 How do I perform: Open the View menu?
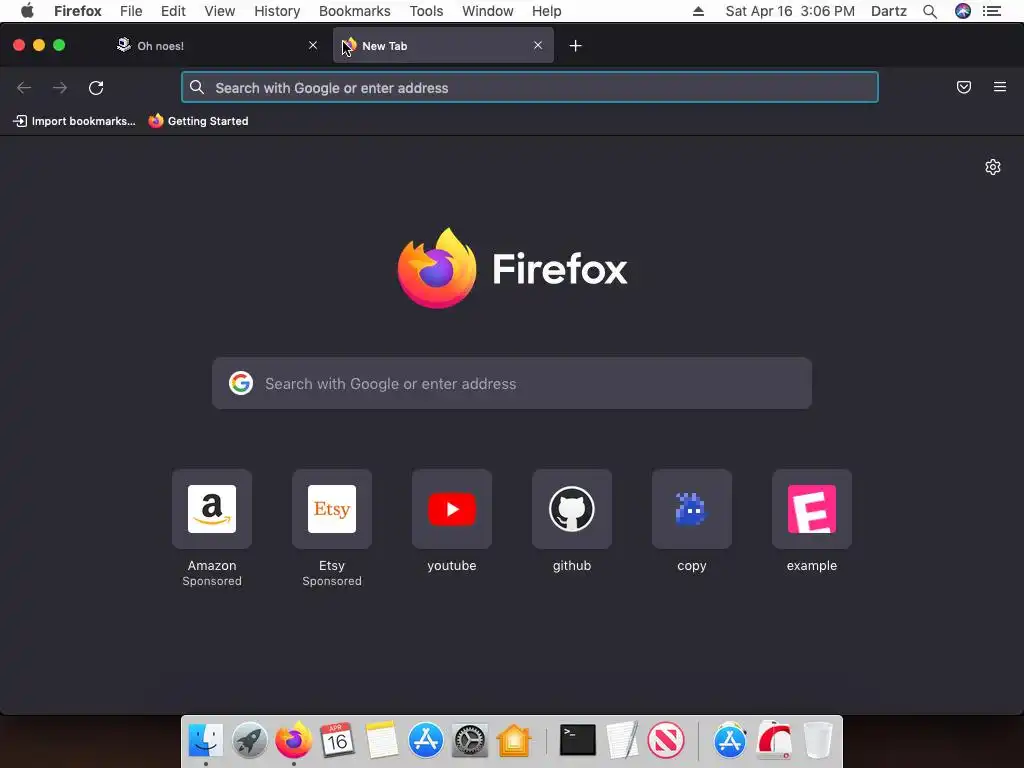click(219, 11)
